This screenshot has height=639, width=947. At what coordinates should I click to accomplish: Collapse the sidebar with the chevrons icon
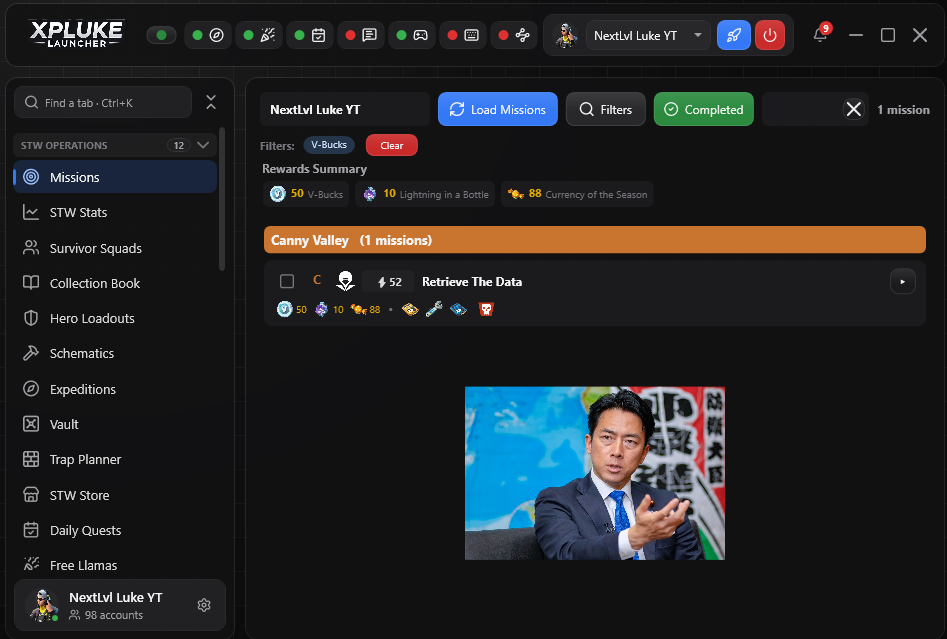211,102
